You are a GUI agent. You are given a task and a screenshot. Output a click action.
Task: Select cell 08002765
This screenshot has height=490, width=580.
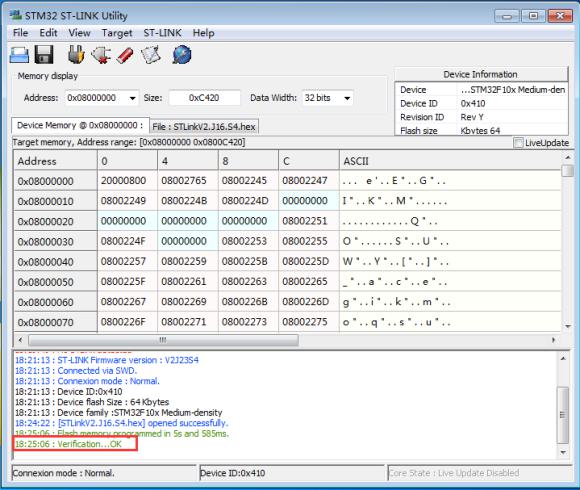[188, 181]
